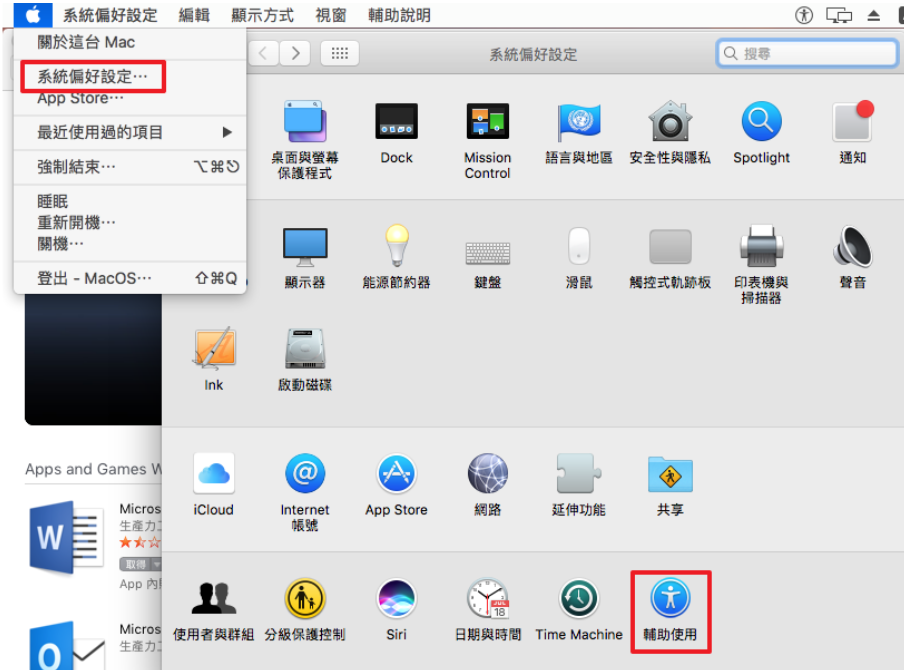Show all preferences grid button
This screenshot has height=670, width=904.
[340, 54]
